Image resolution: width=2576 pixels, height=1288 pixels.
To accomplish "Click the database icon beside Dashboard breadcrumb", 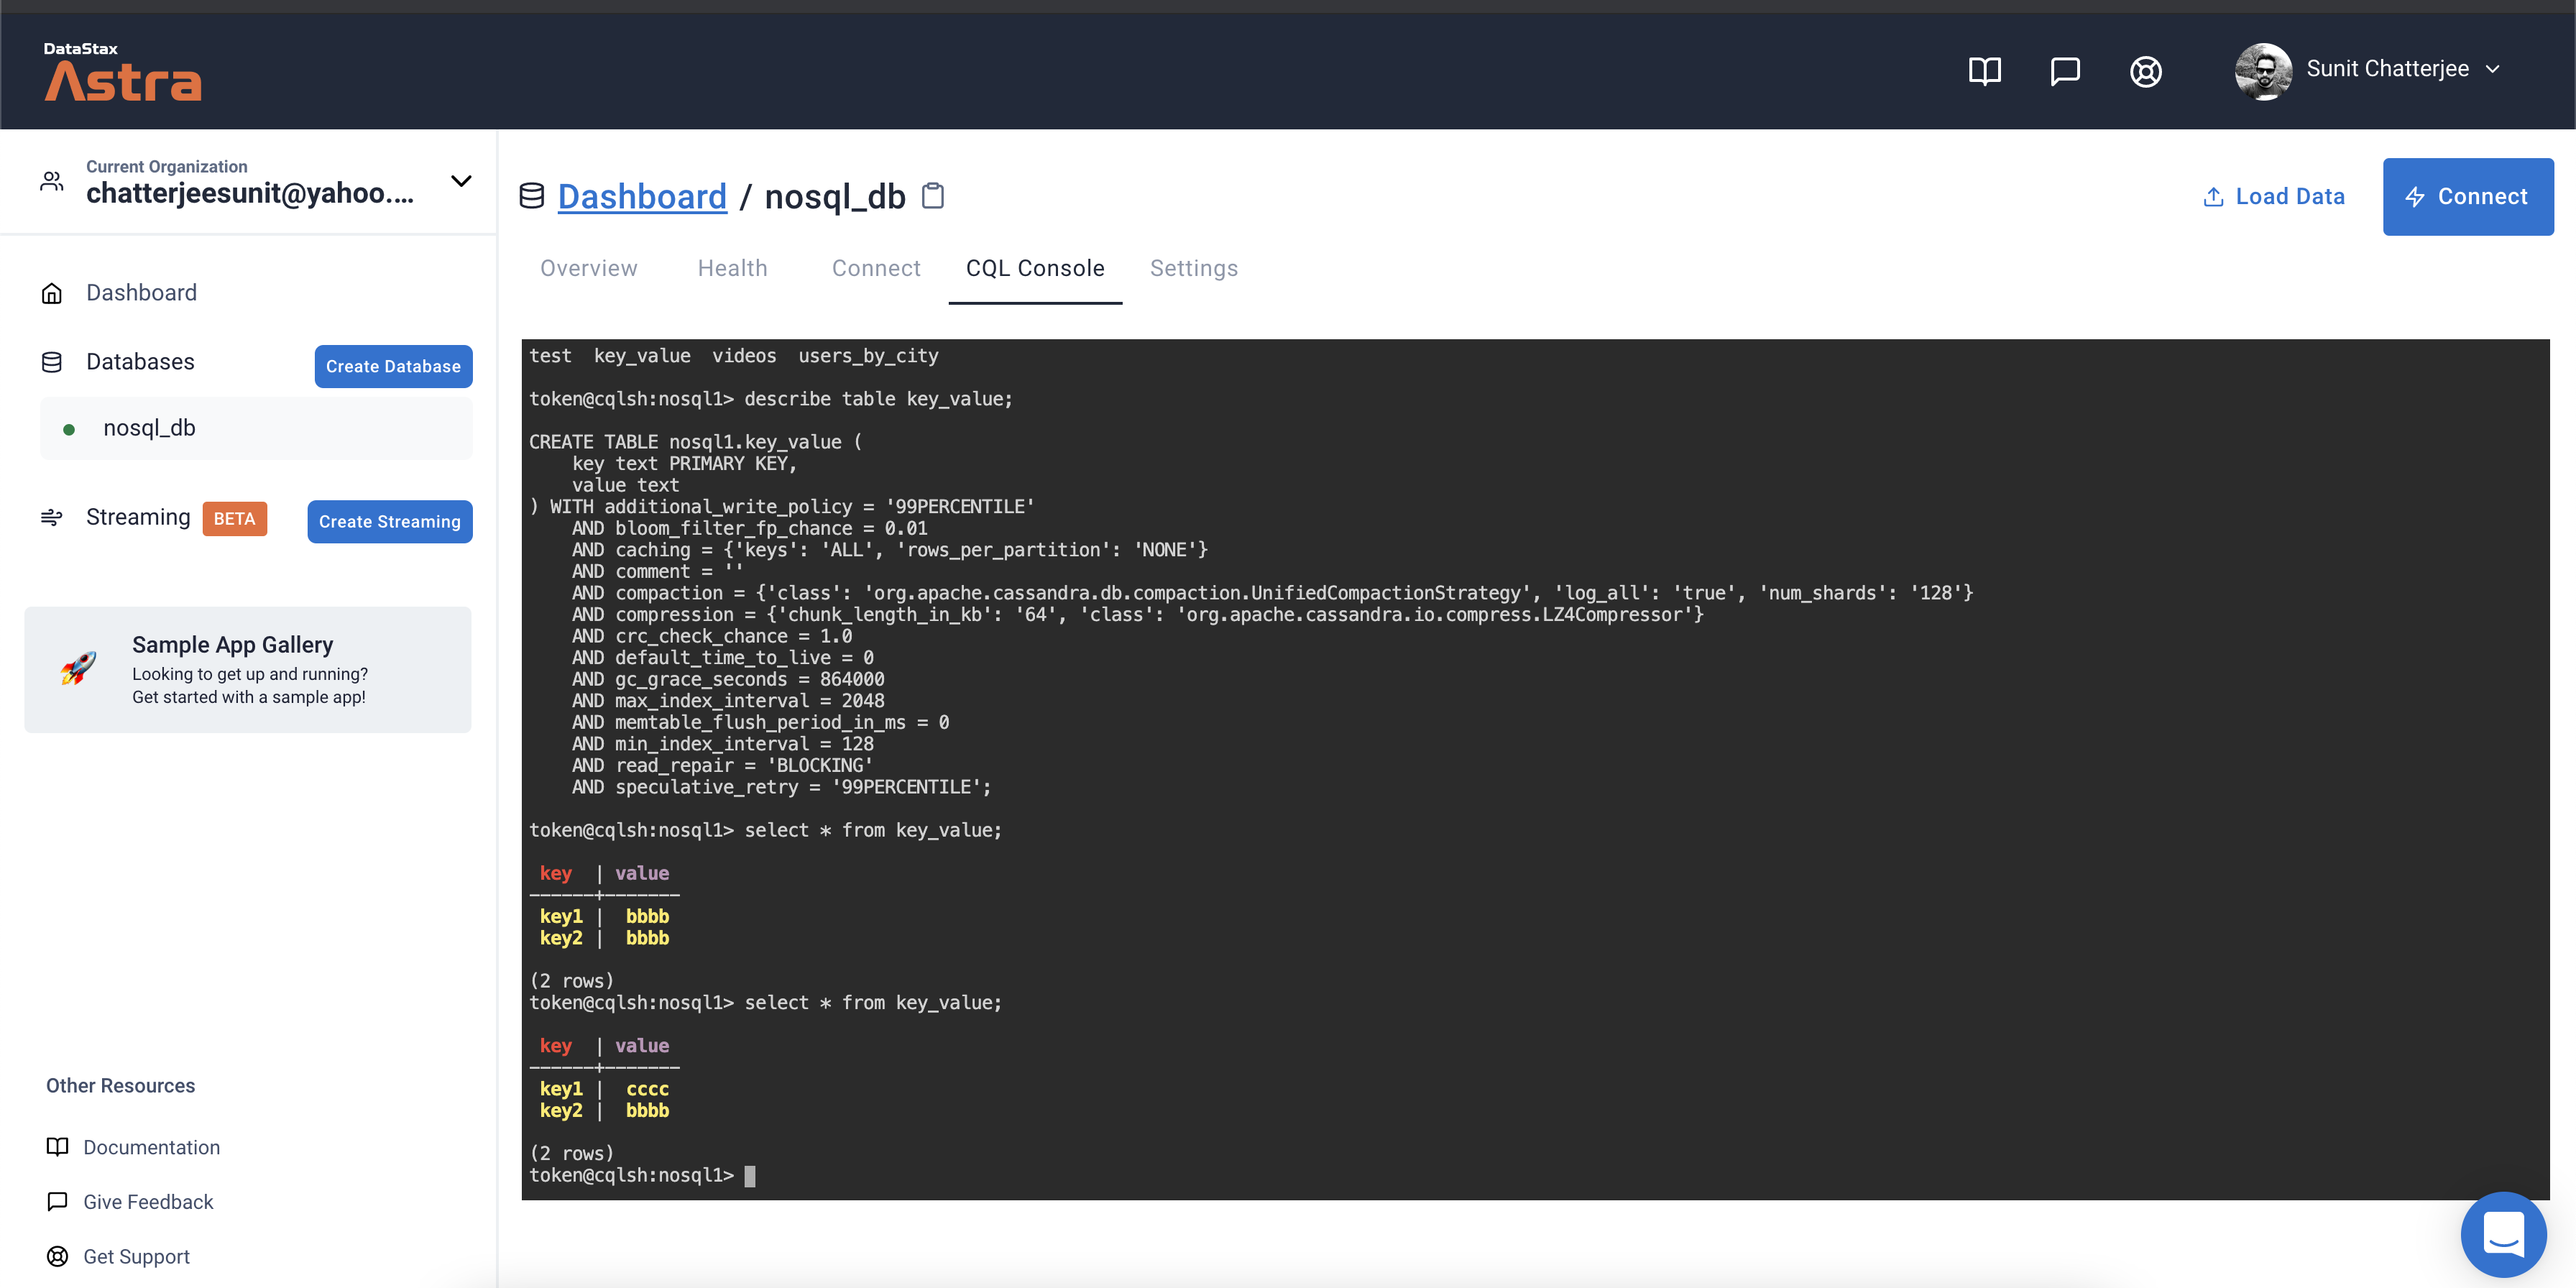I will point(531,196).
